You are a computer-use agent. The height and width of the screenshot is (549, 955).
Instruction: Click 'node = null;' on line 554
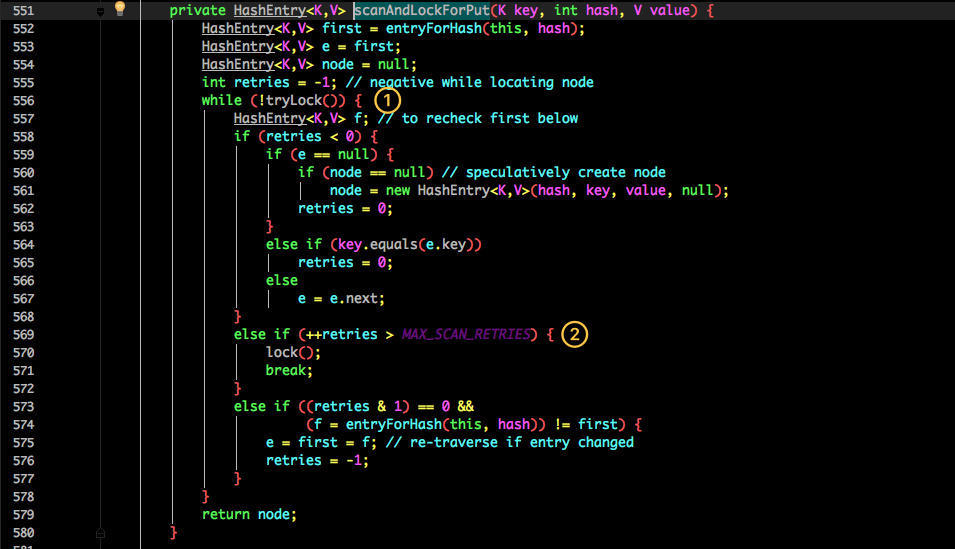(369, 65)
